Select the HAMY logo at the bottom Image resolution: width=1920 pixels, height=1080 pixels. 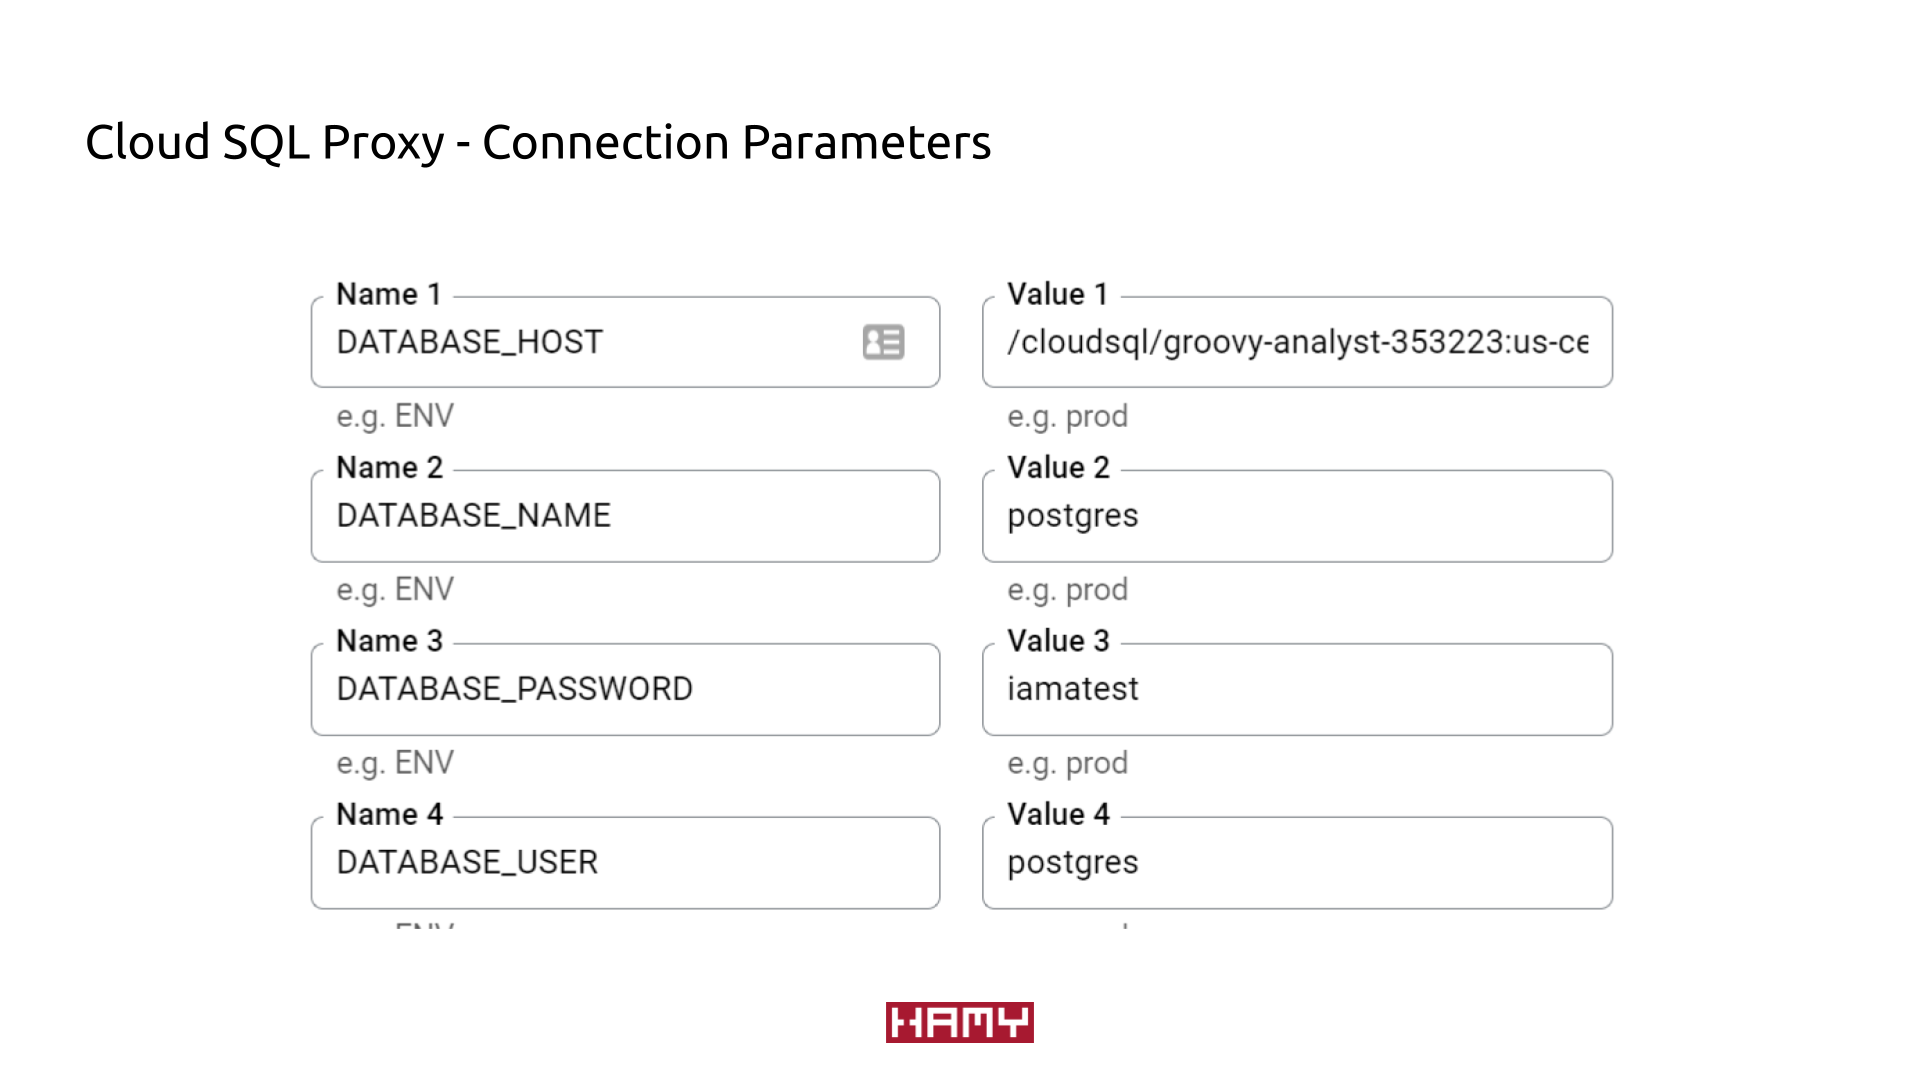tap(959, 1022)
